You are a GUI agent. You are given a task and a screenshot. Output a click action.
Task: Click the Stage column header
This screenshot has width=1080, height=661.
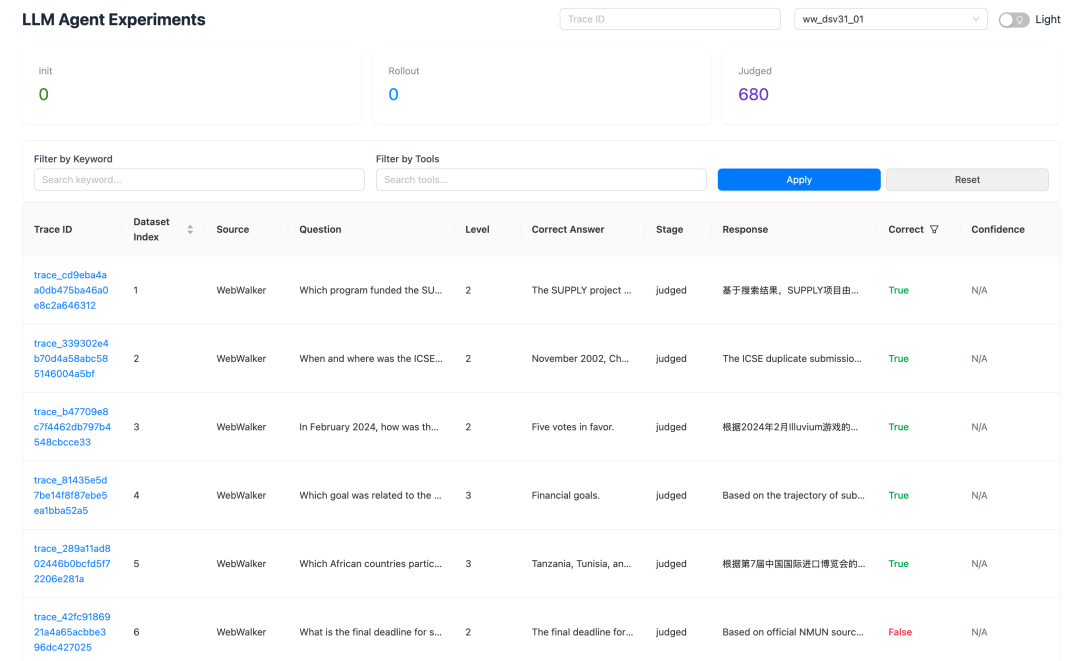tap(669, 229)
